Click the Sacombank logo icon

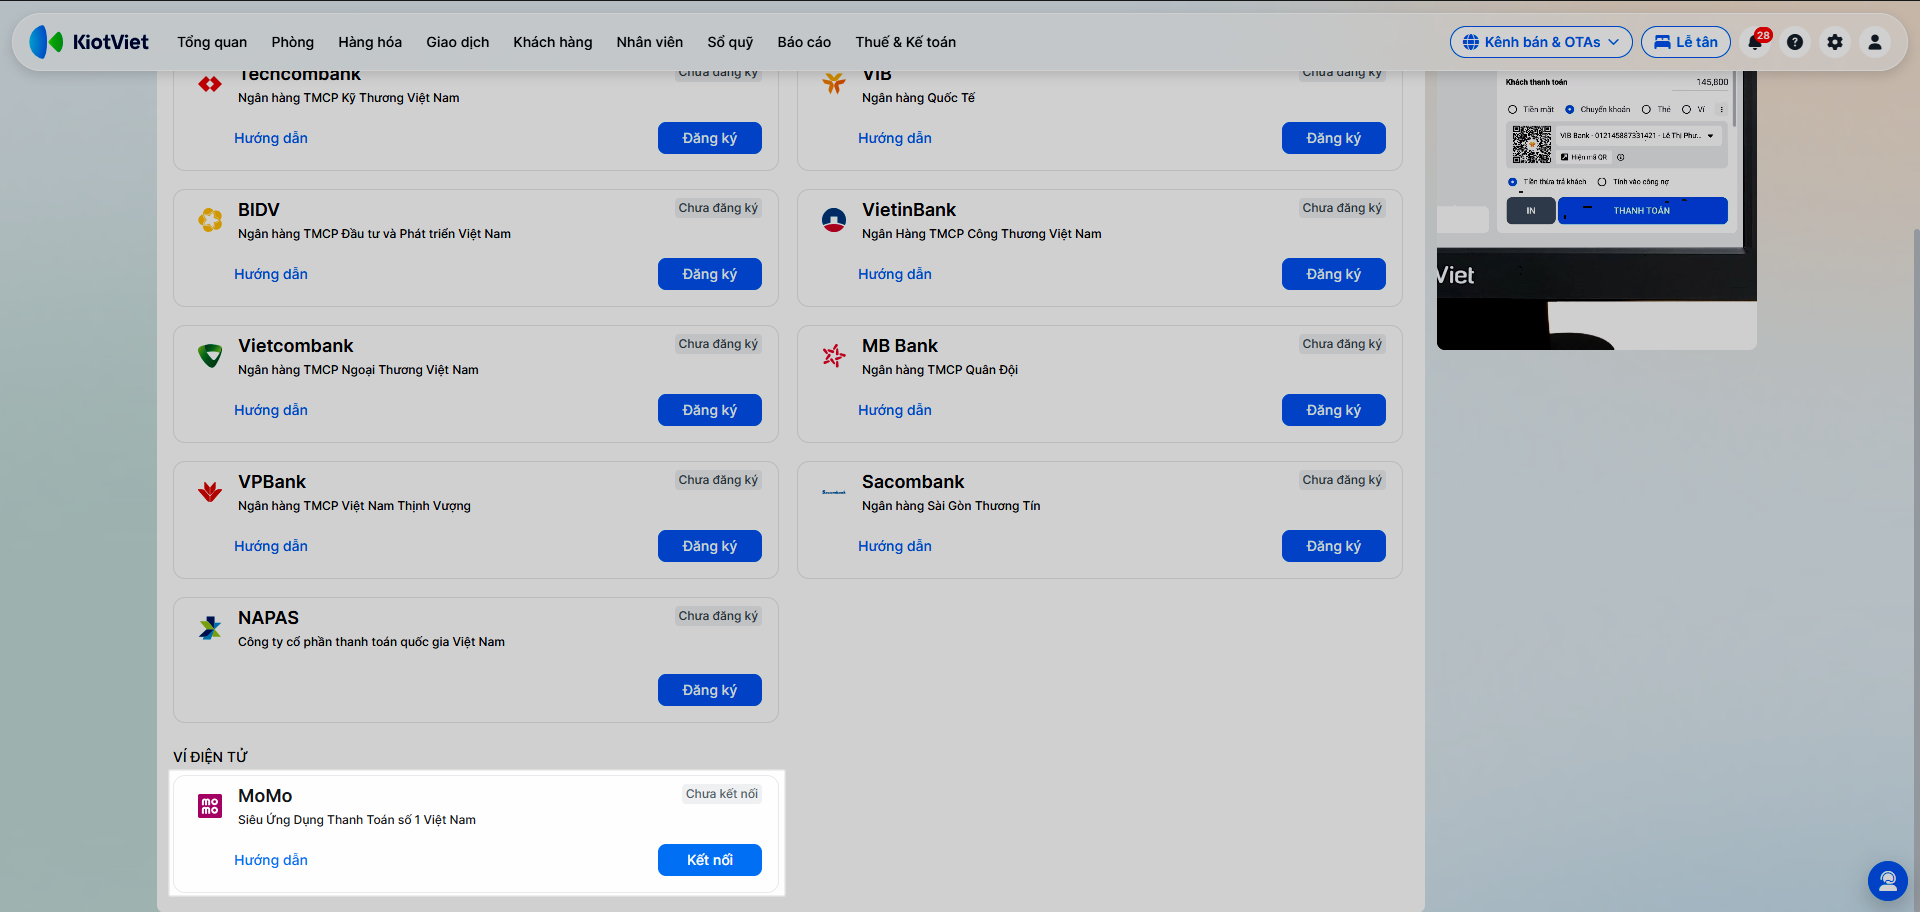pos(834,492)
